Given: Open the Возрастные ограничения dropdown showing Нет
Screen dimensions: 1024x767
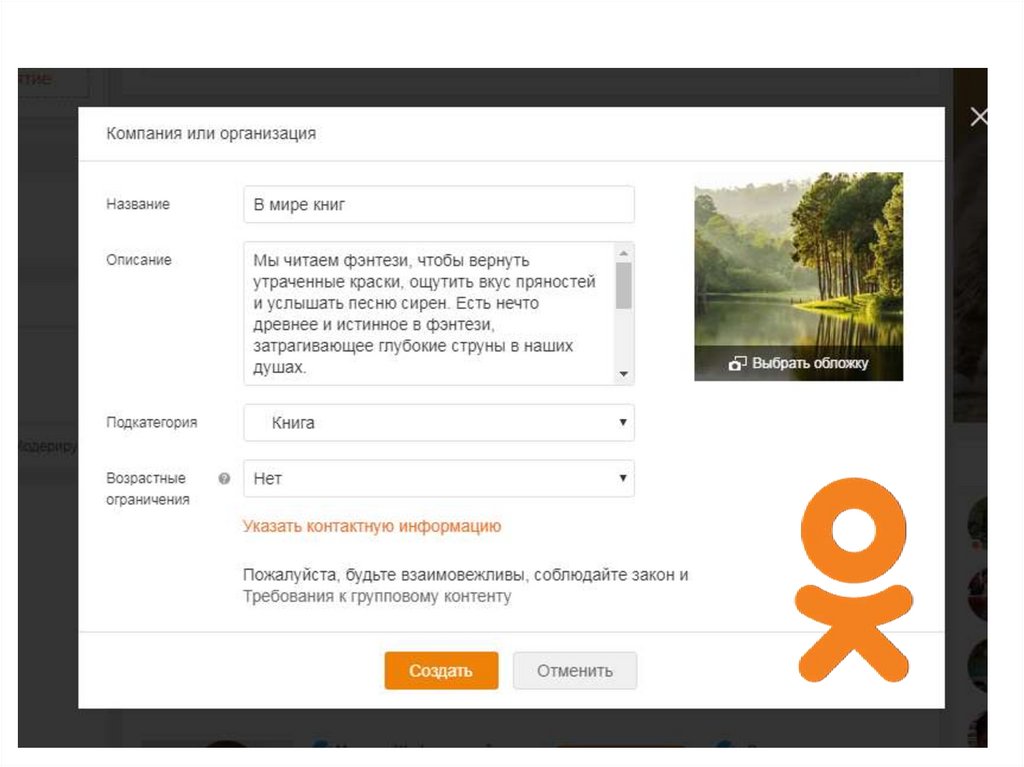Looking at the screenshot, I should pos(439,478).
